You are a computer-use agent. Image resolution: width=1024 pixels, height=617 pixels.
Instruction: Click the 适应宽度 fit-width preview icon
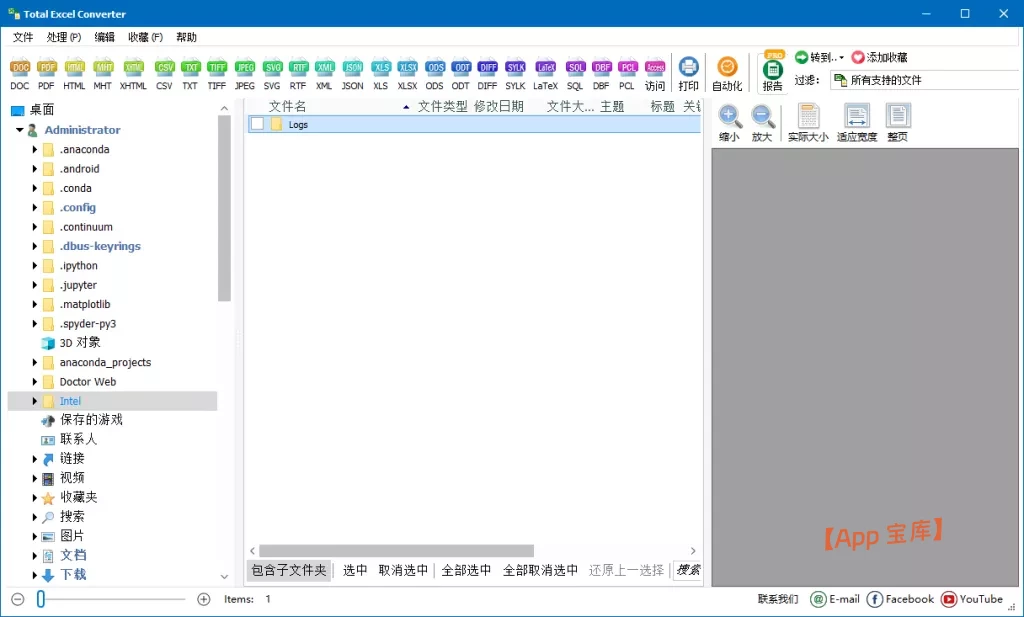[x=856, y=120]
